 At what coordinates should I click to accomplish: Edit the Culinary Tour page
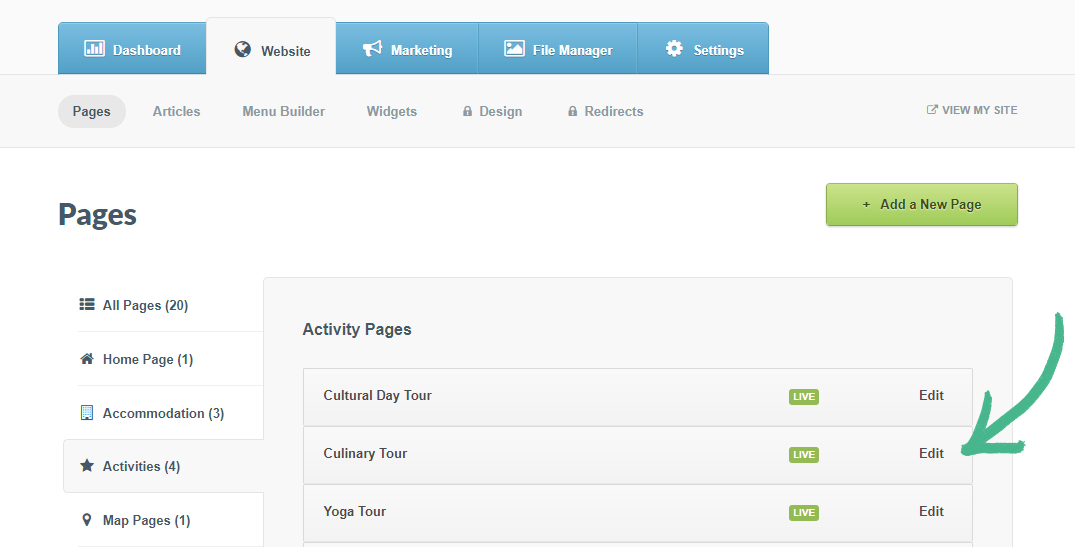click(x=931, y=453)
